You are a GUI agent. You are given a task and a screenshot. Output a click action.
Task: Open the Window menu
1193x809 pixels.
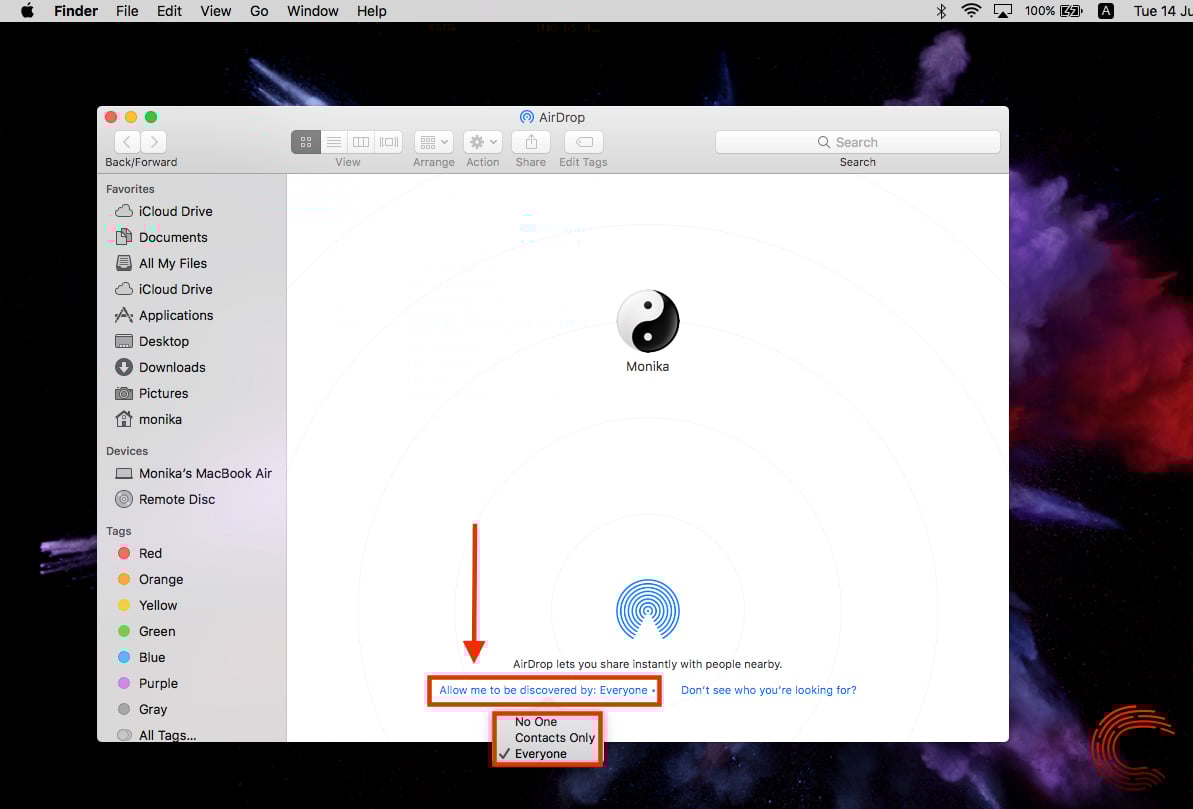tap(313, 11)
